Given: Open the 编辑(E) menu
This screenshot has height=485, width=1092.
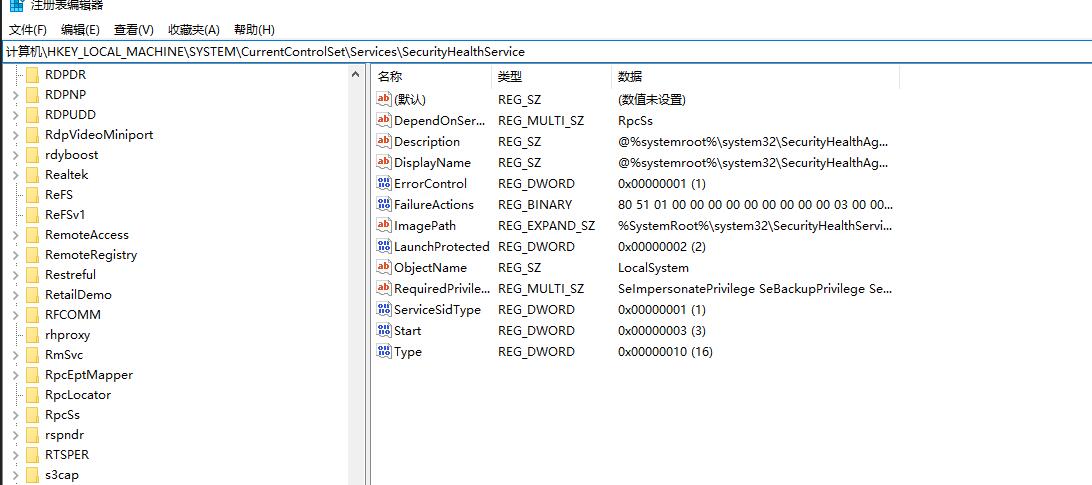Looking at the screenshot, I should [x=80, y=29].
